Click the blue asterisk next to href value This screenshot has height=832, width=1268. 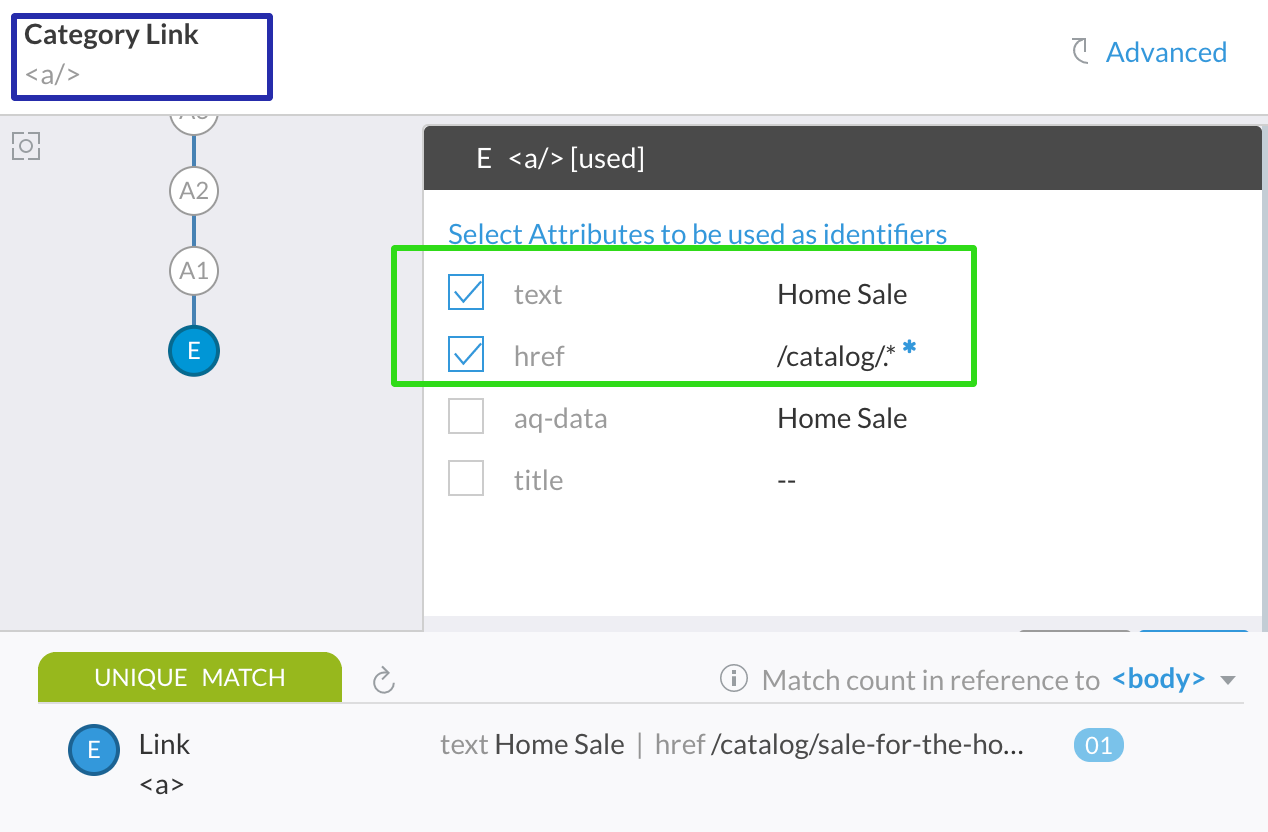tap(909, 347)
